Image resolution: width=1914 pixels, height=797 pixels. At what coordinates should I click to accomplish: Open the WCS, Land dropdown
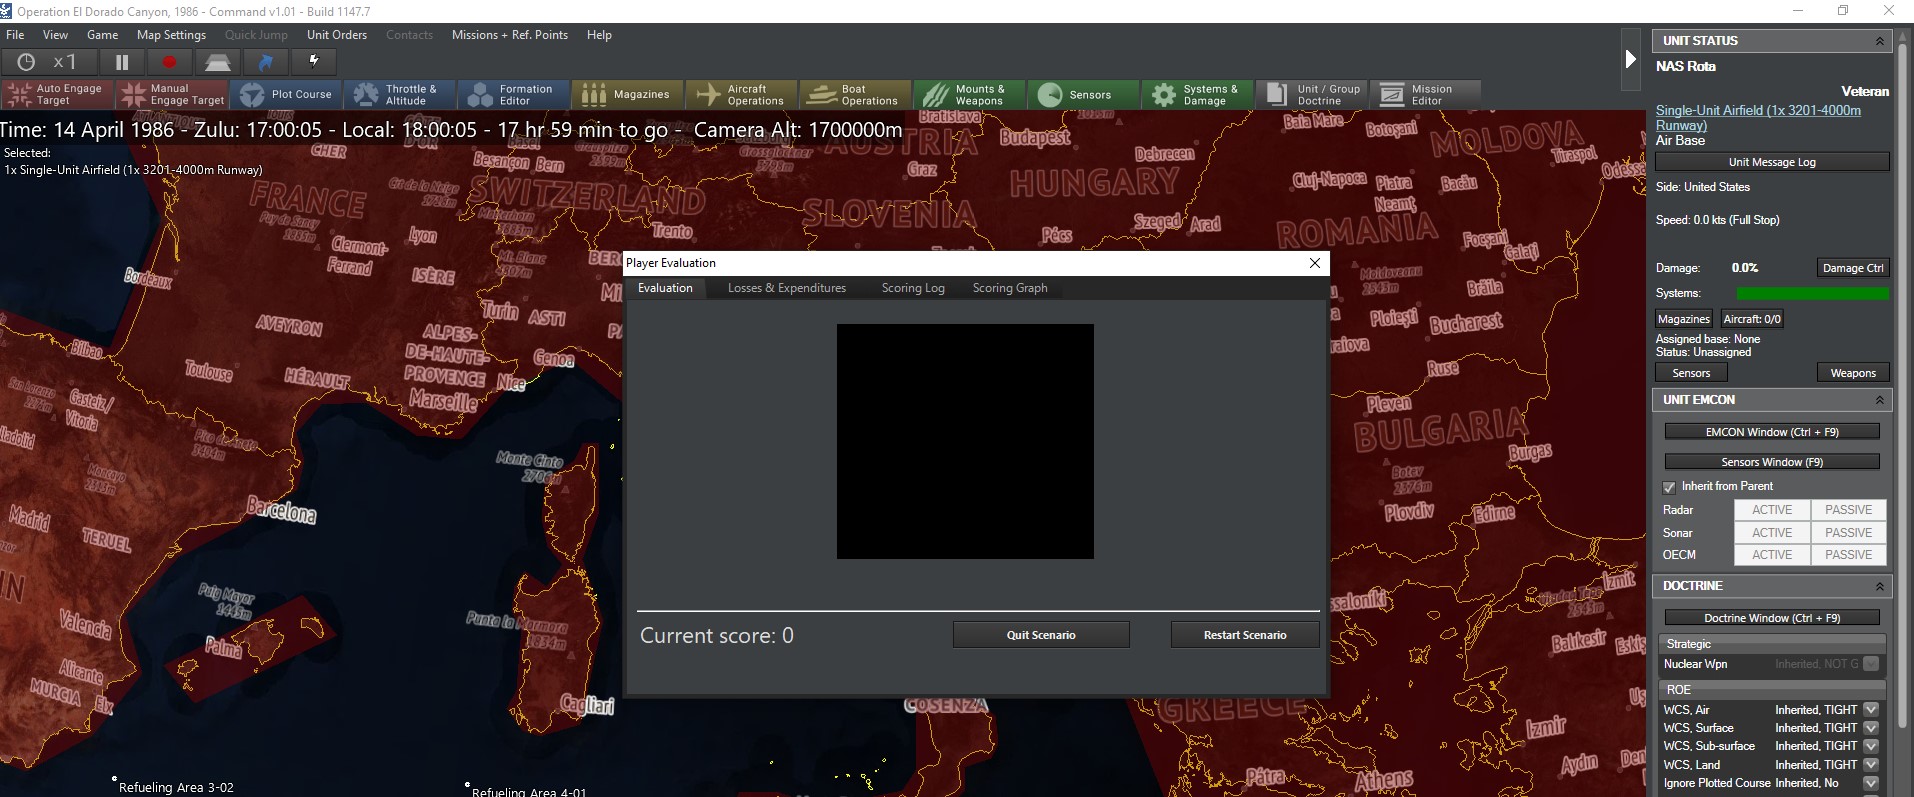click(x=1871, y=765)
